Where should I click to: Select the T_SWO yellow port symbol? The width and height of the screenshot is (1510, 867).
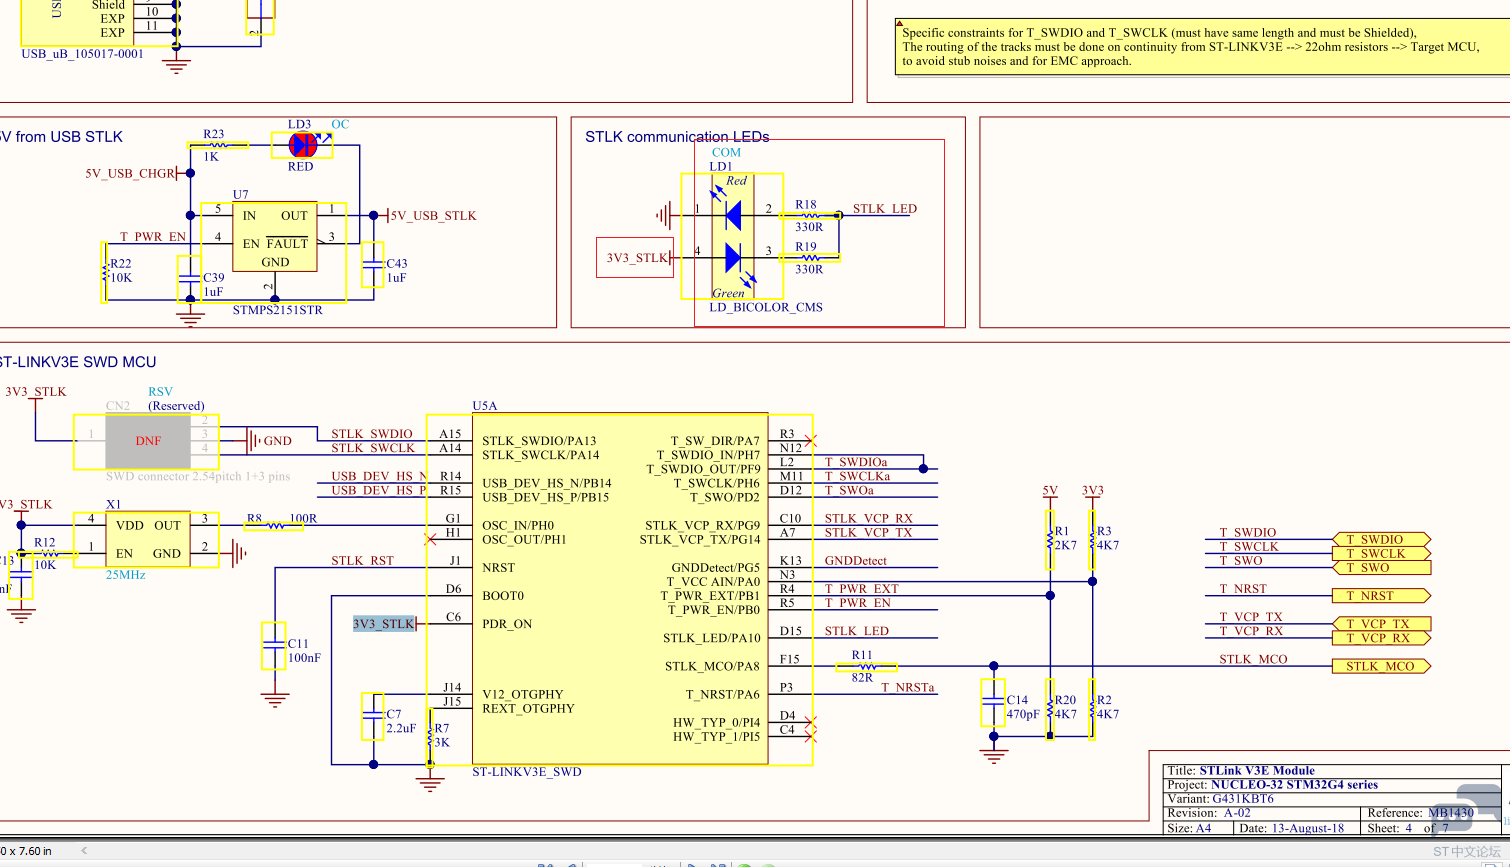[1381, 567]
